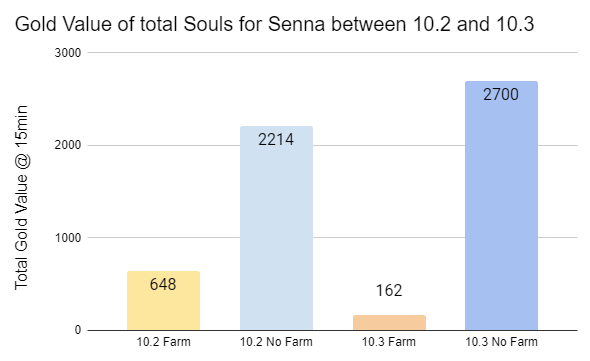Click the horizontal baseline axis line
Viewport: 590px width, 361px height.
(x=332, y=331)
